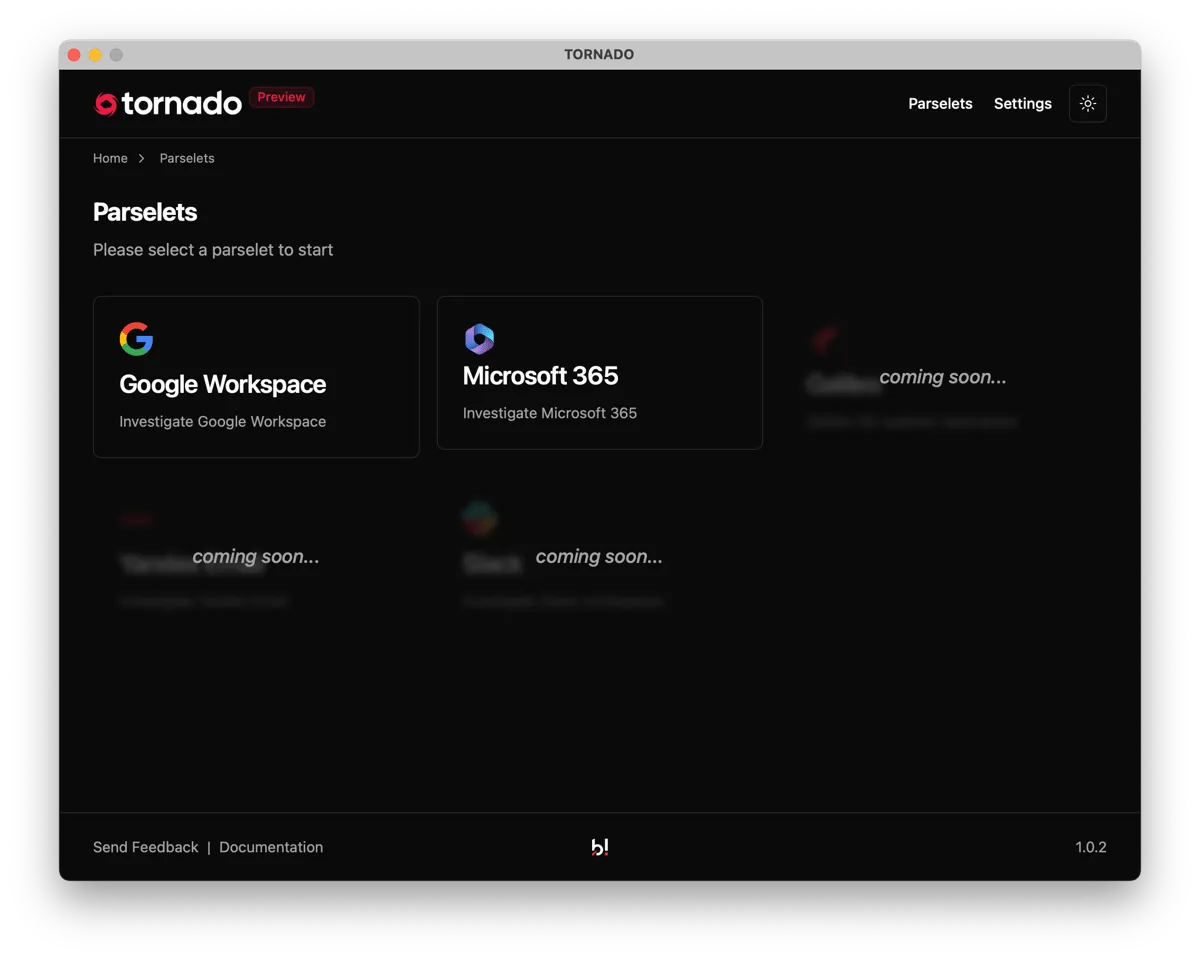This screenshot has width=1200, height=959.
Task: Click the brand logo in the footer center
Action: pos(600,847)
